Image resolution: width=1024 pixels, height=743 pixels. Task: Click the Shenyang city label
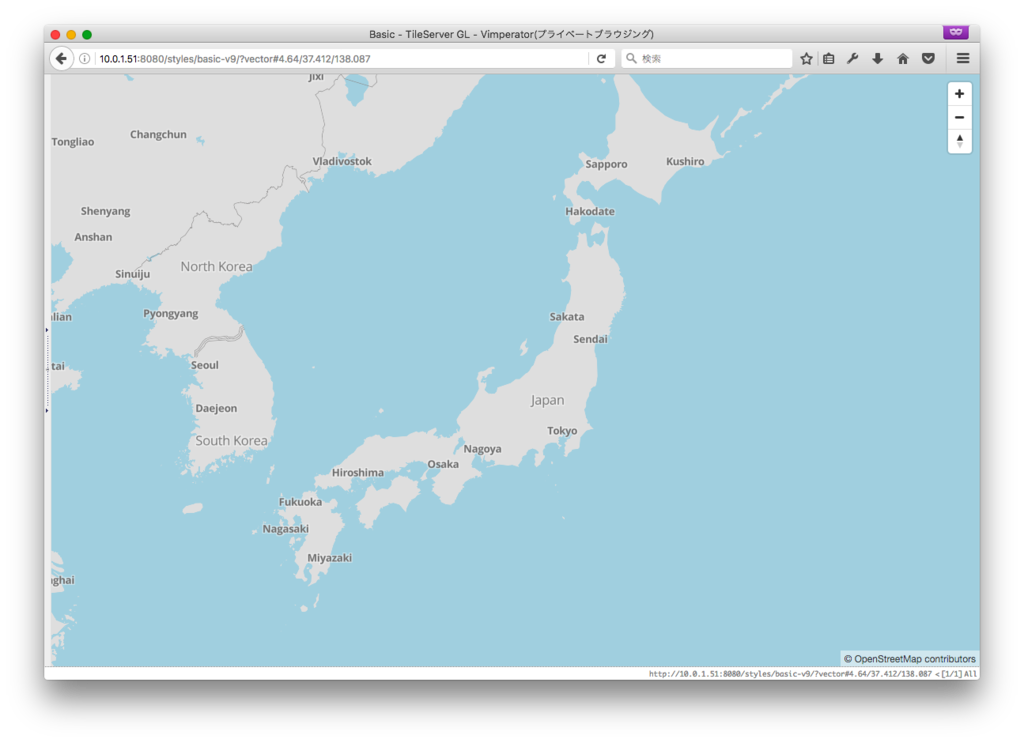click(x=105, y=212)
